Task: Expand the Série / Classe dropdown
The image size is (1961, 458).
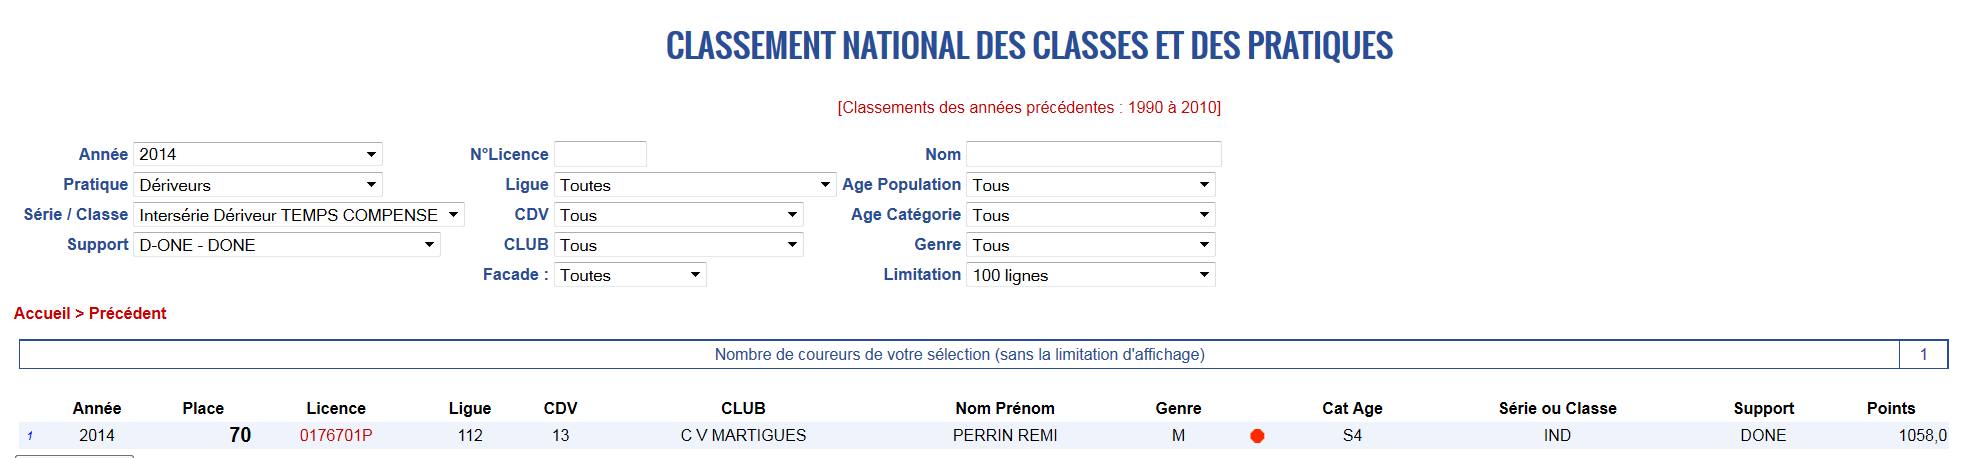Action: click(299, 214)
